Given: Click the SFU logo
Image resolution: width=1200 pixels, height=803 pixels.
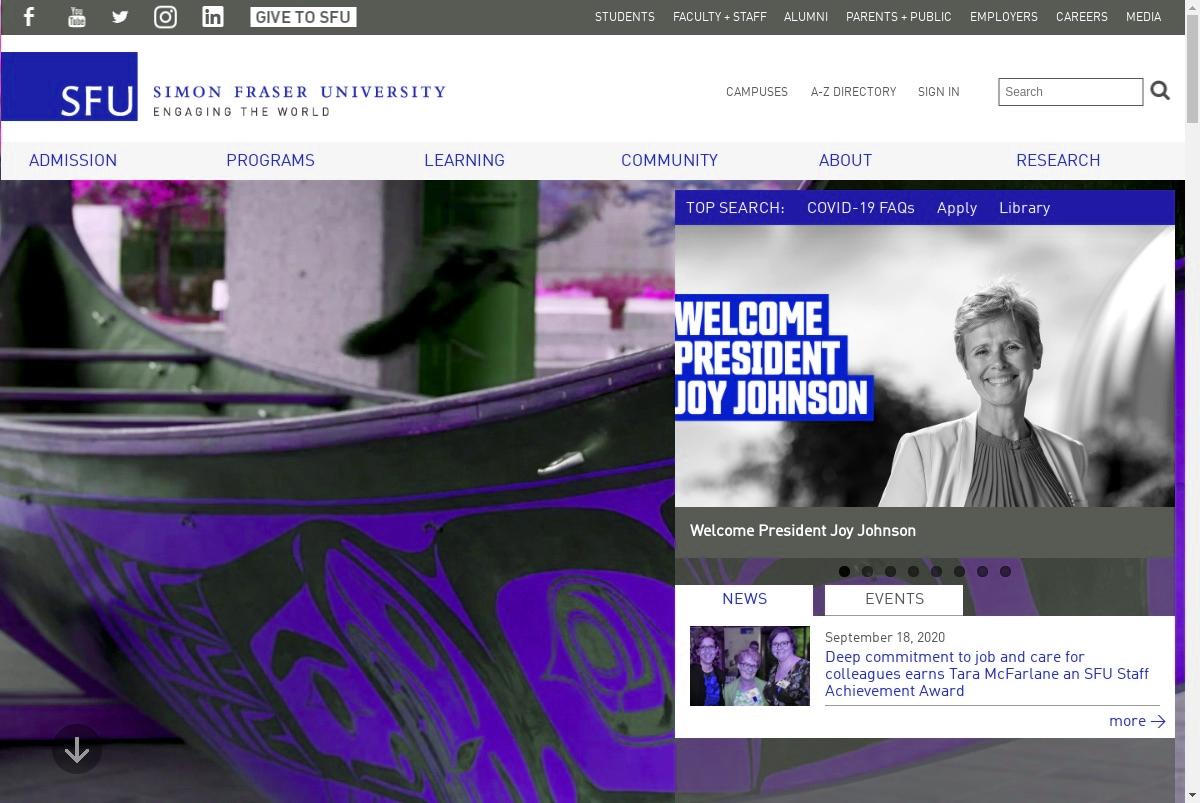Looking at the screenshot, I should point(69,87).
